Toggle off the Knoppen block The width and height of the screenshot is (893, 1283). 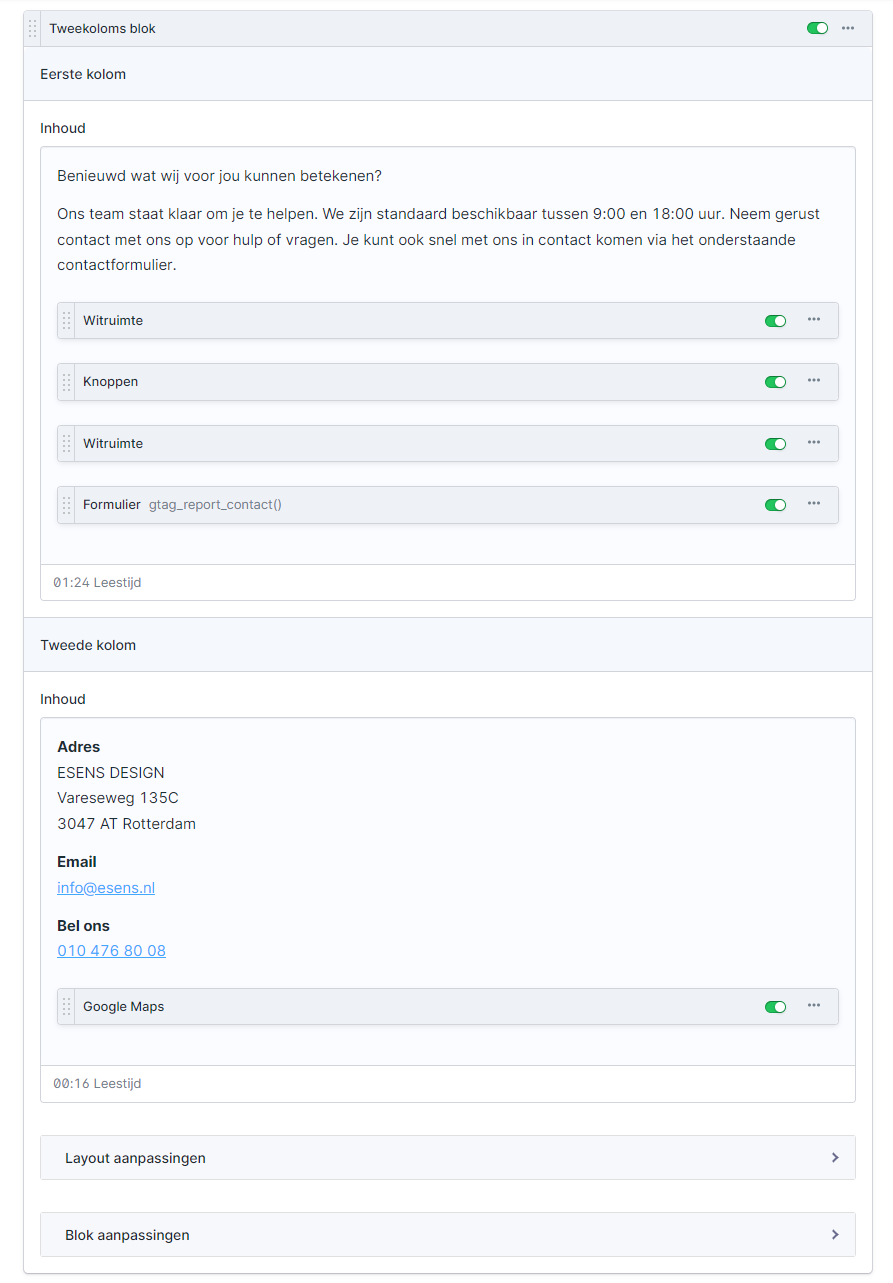(775, 382)
